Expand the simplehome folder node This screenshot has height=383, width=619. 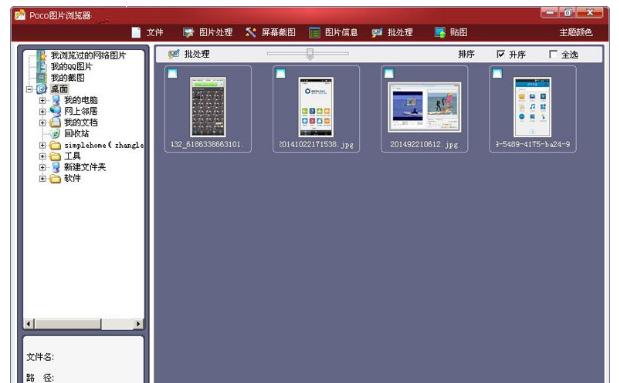click(x=42, y=145)
